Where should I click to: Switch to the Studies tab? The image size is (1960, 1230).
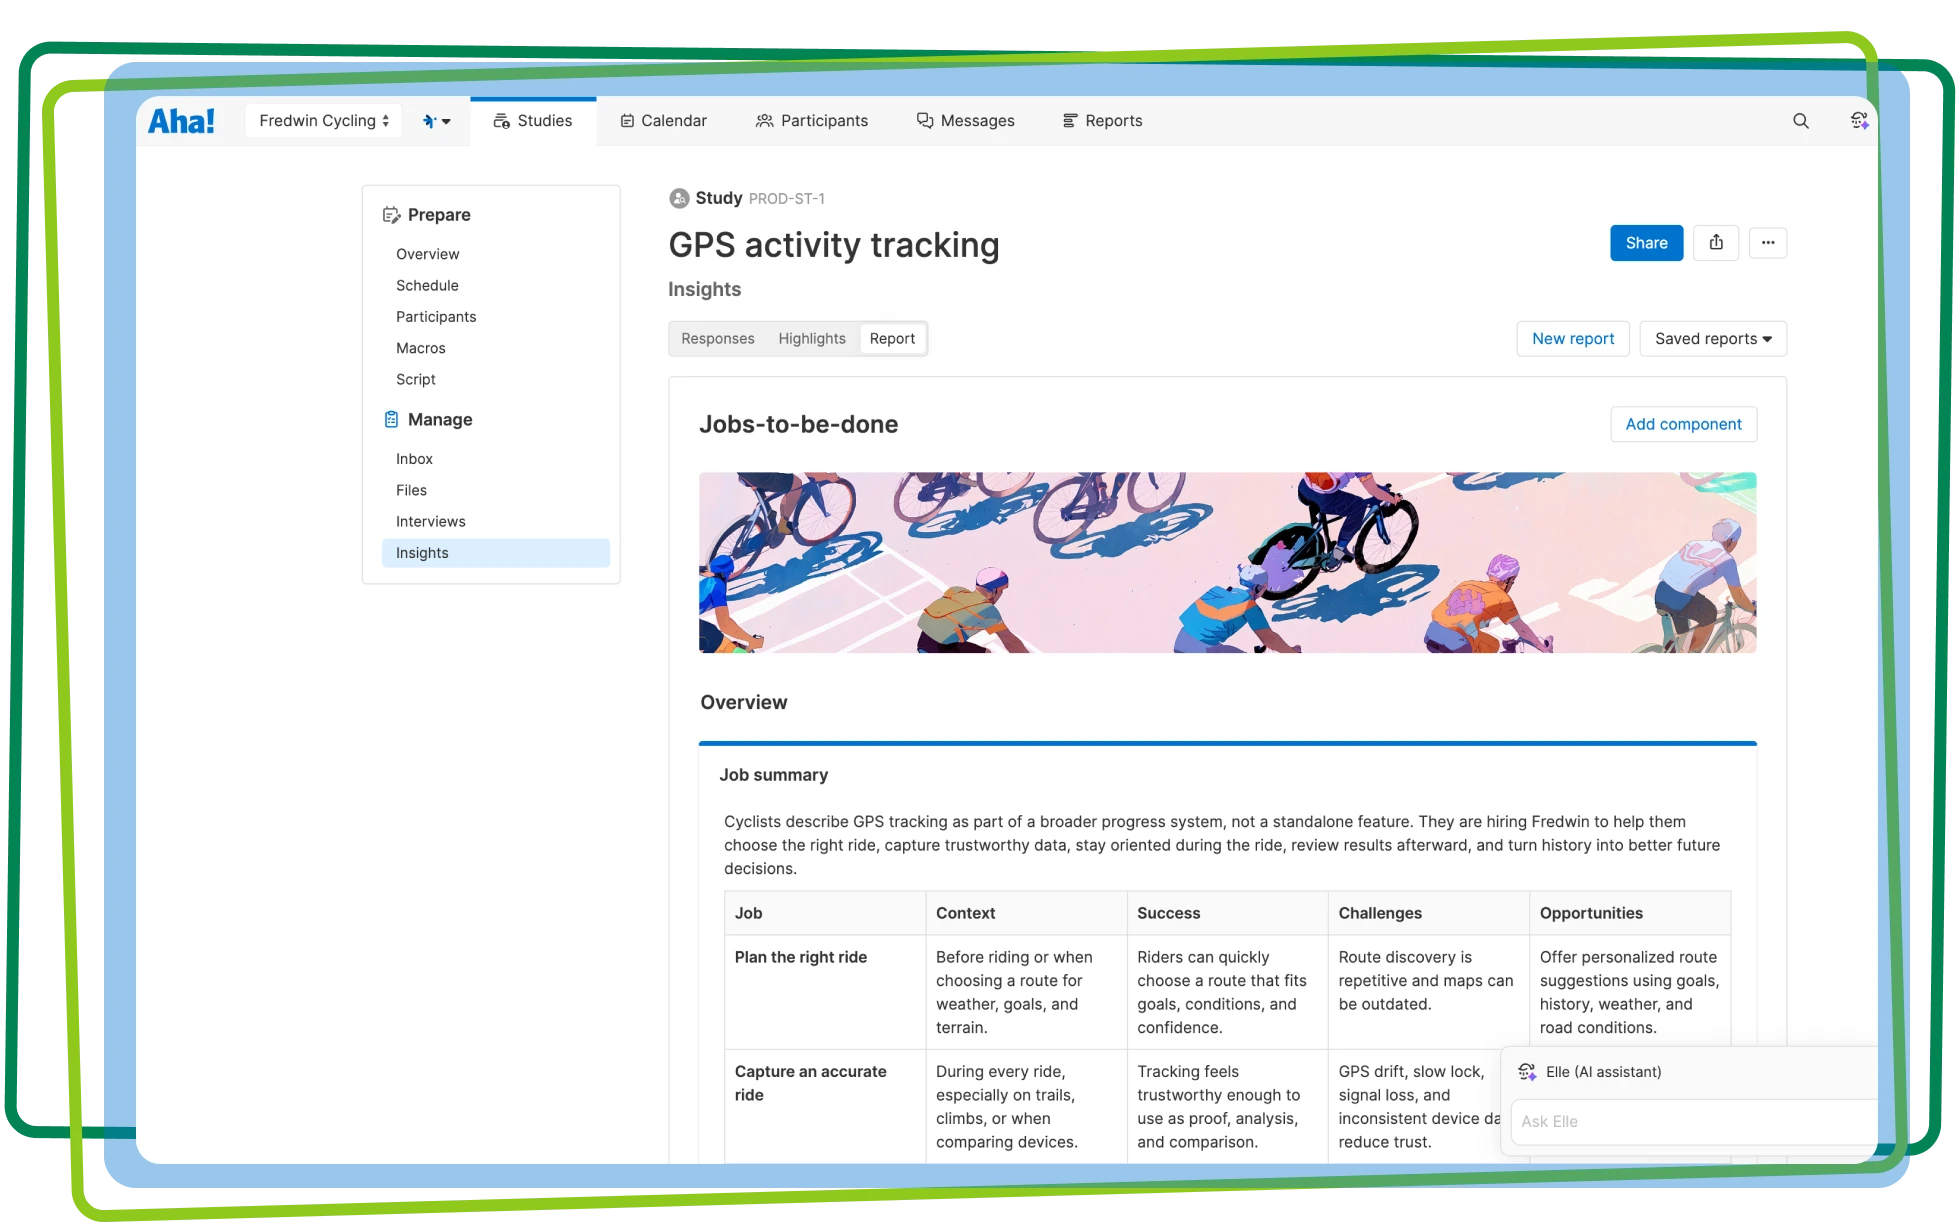[x=533, y=121]
